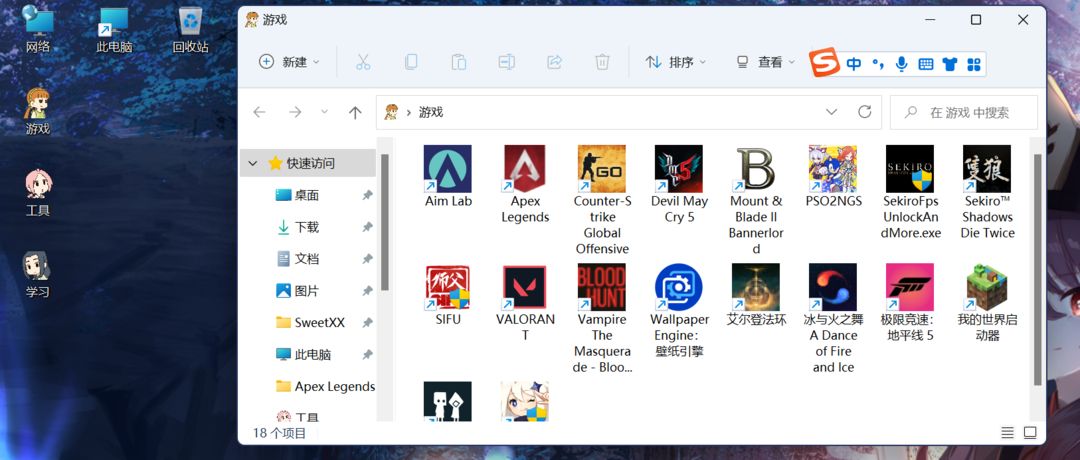
Task: Select A Dance of Fire and Ice icon
Action: pyautogui.click(x=833, y=318)
